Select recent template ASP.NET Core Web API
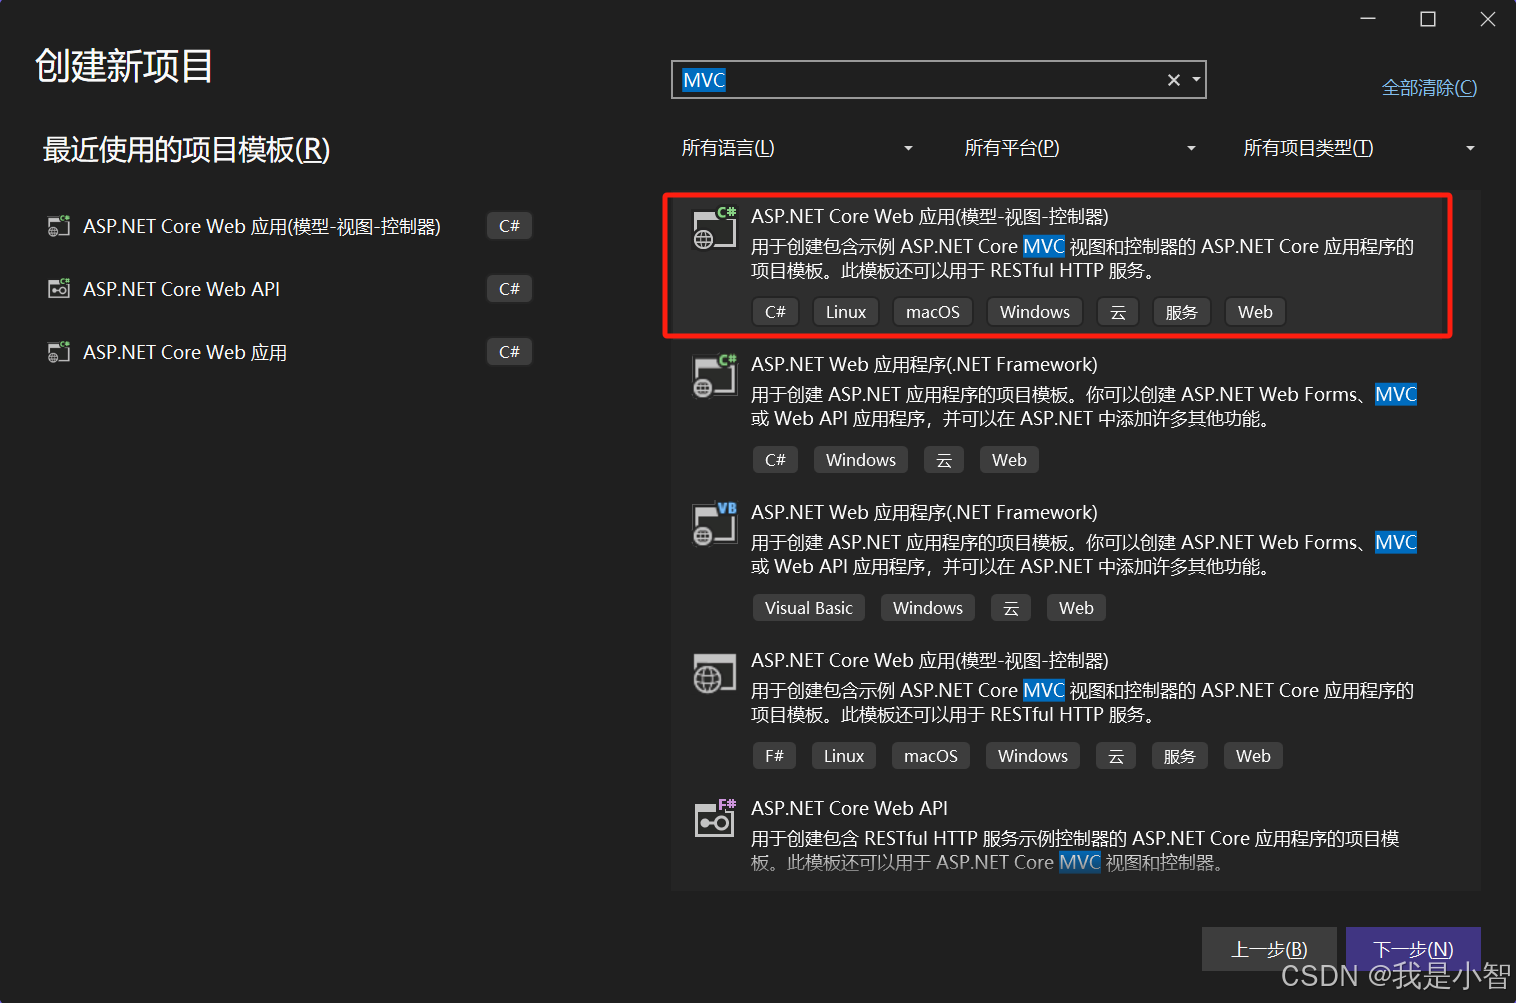Screen dimensions: 1516x1003 coord(289,289)
